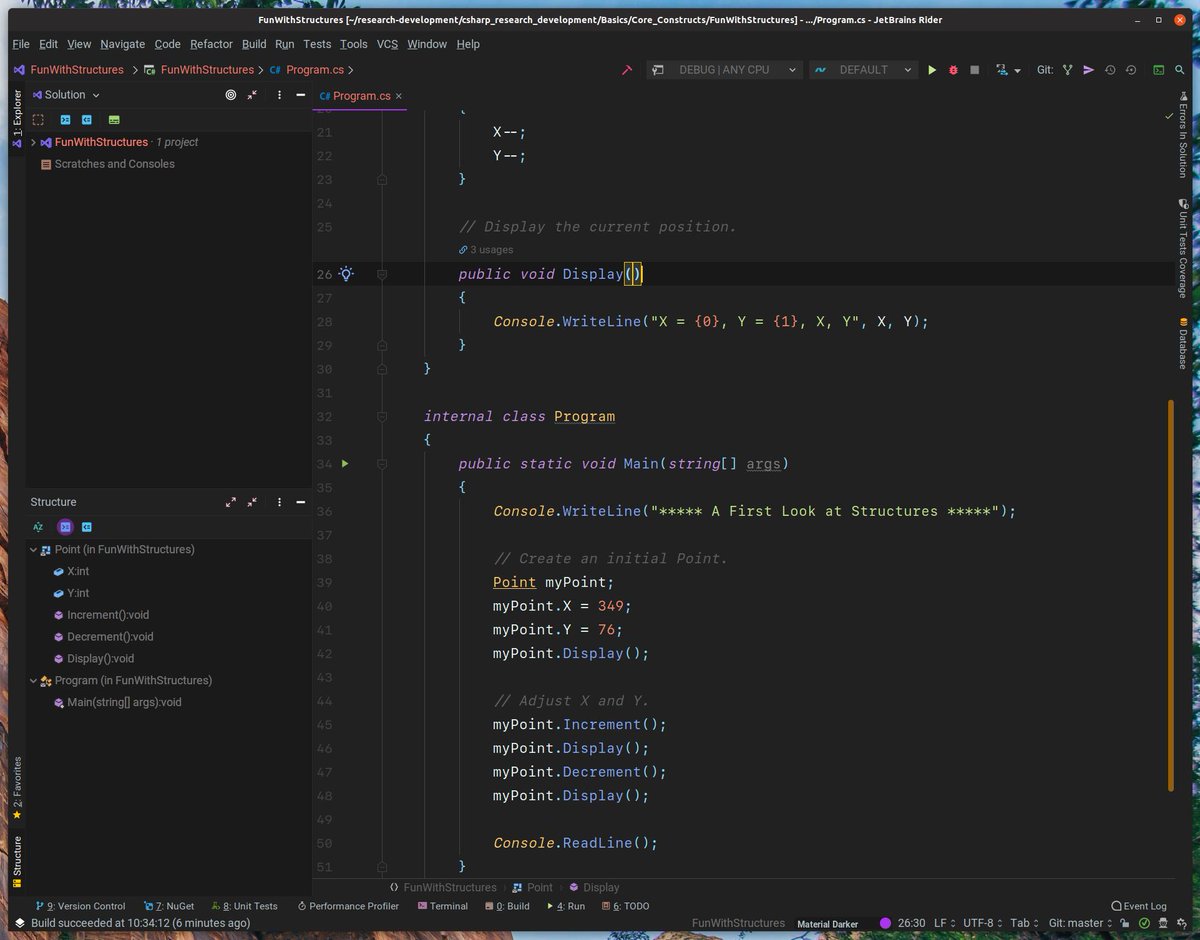This screenshot has height=940, width=1200.
Task: Open the DEFAULT run configuration dropdown
Action: pyautogui.click(x=863, y=70)
